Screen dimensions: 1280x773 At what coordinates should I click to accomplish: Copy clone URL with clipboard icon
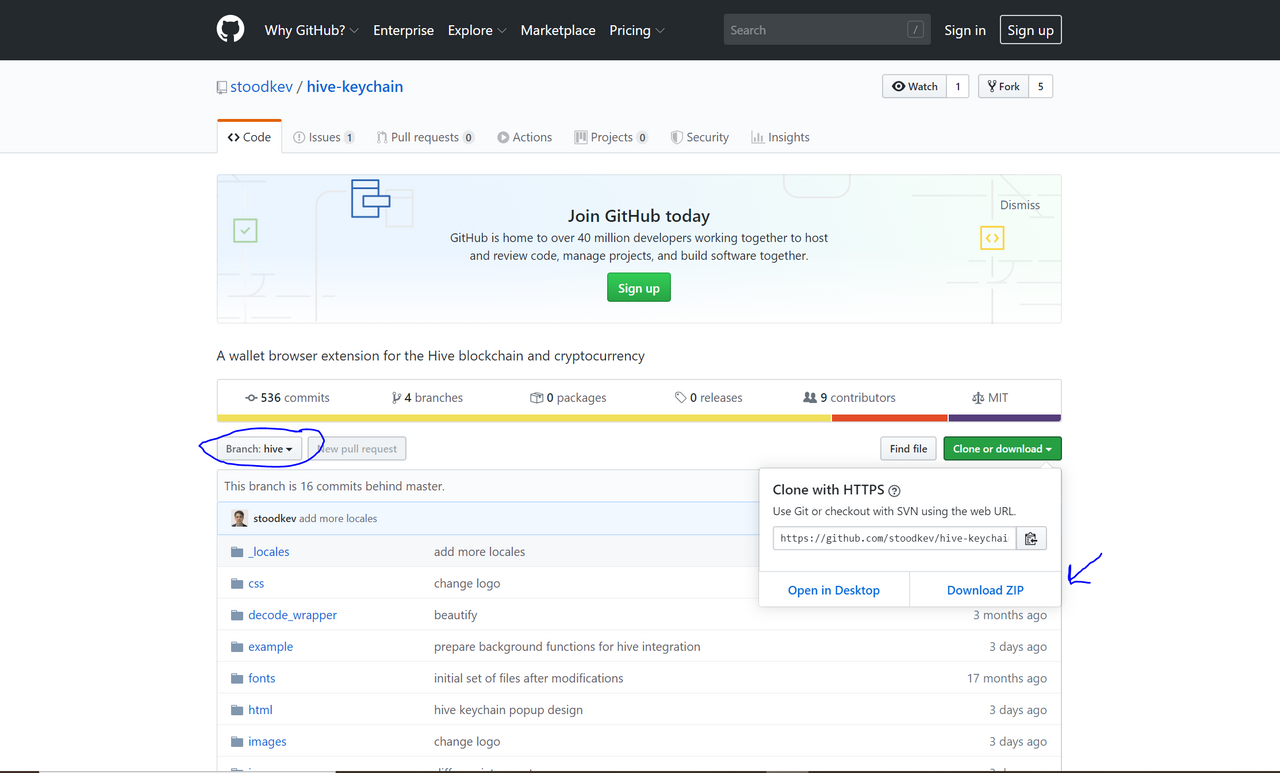pos(1031,538)
